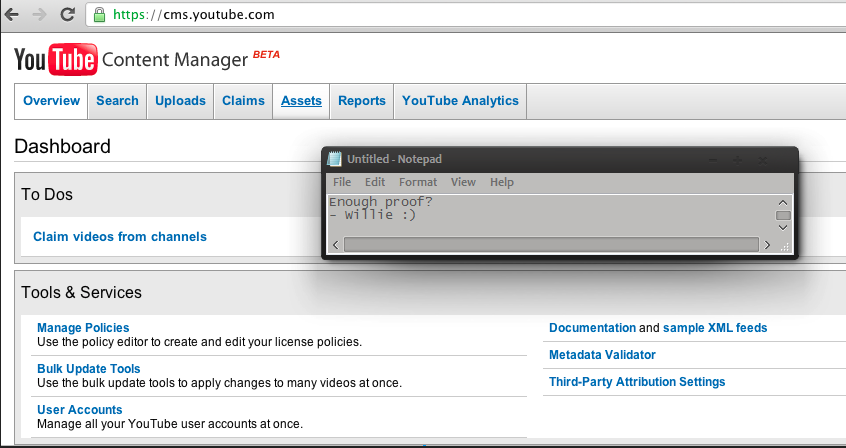Click the YouTube logo

click(56, 59)
